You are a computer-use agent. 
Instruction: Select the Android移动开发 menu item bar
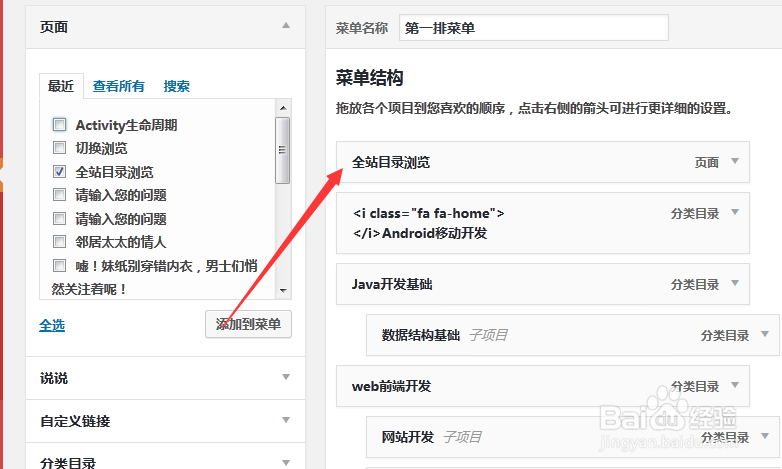pyautogui.click(x=543, y=223)
